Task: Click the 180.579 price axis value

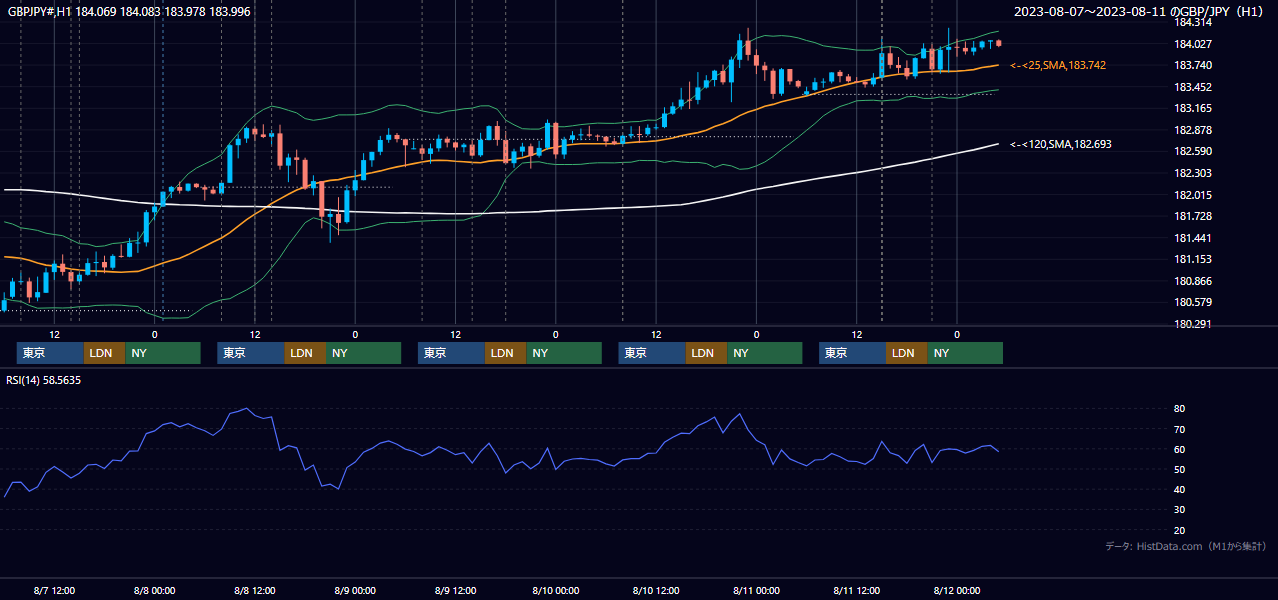Action: click(x=1193, y=303)
